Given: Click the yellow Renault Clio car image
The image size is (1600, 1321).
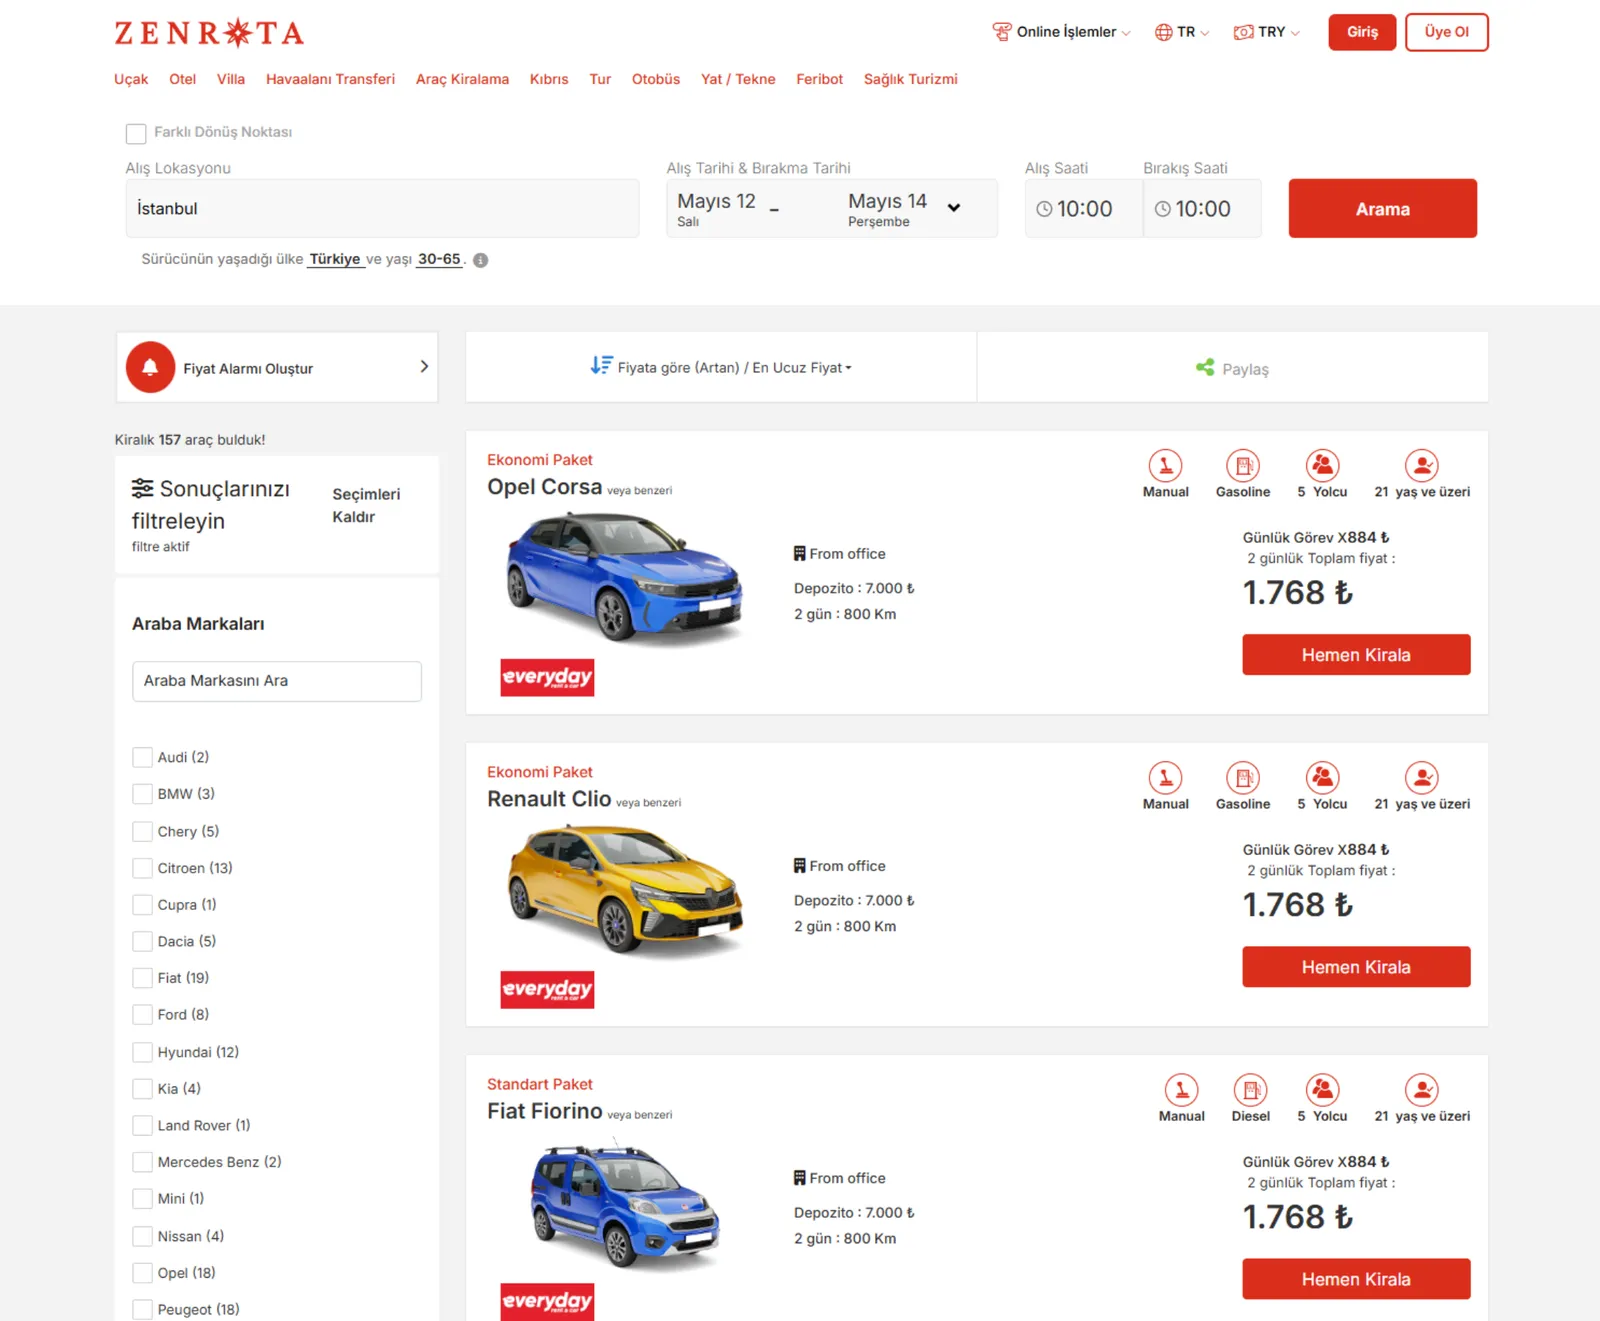Looking at the screenshot, I should 625,889.
